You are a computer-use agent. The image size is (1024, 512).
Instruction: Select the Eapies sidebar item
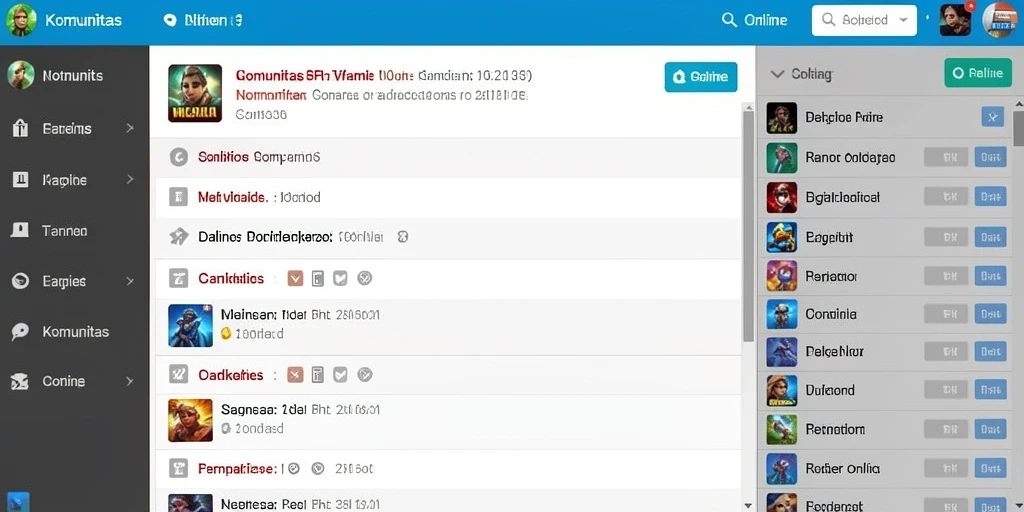[64, 281]
